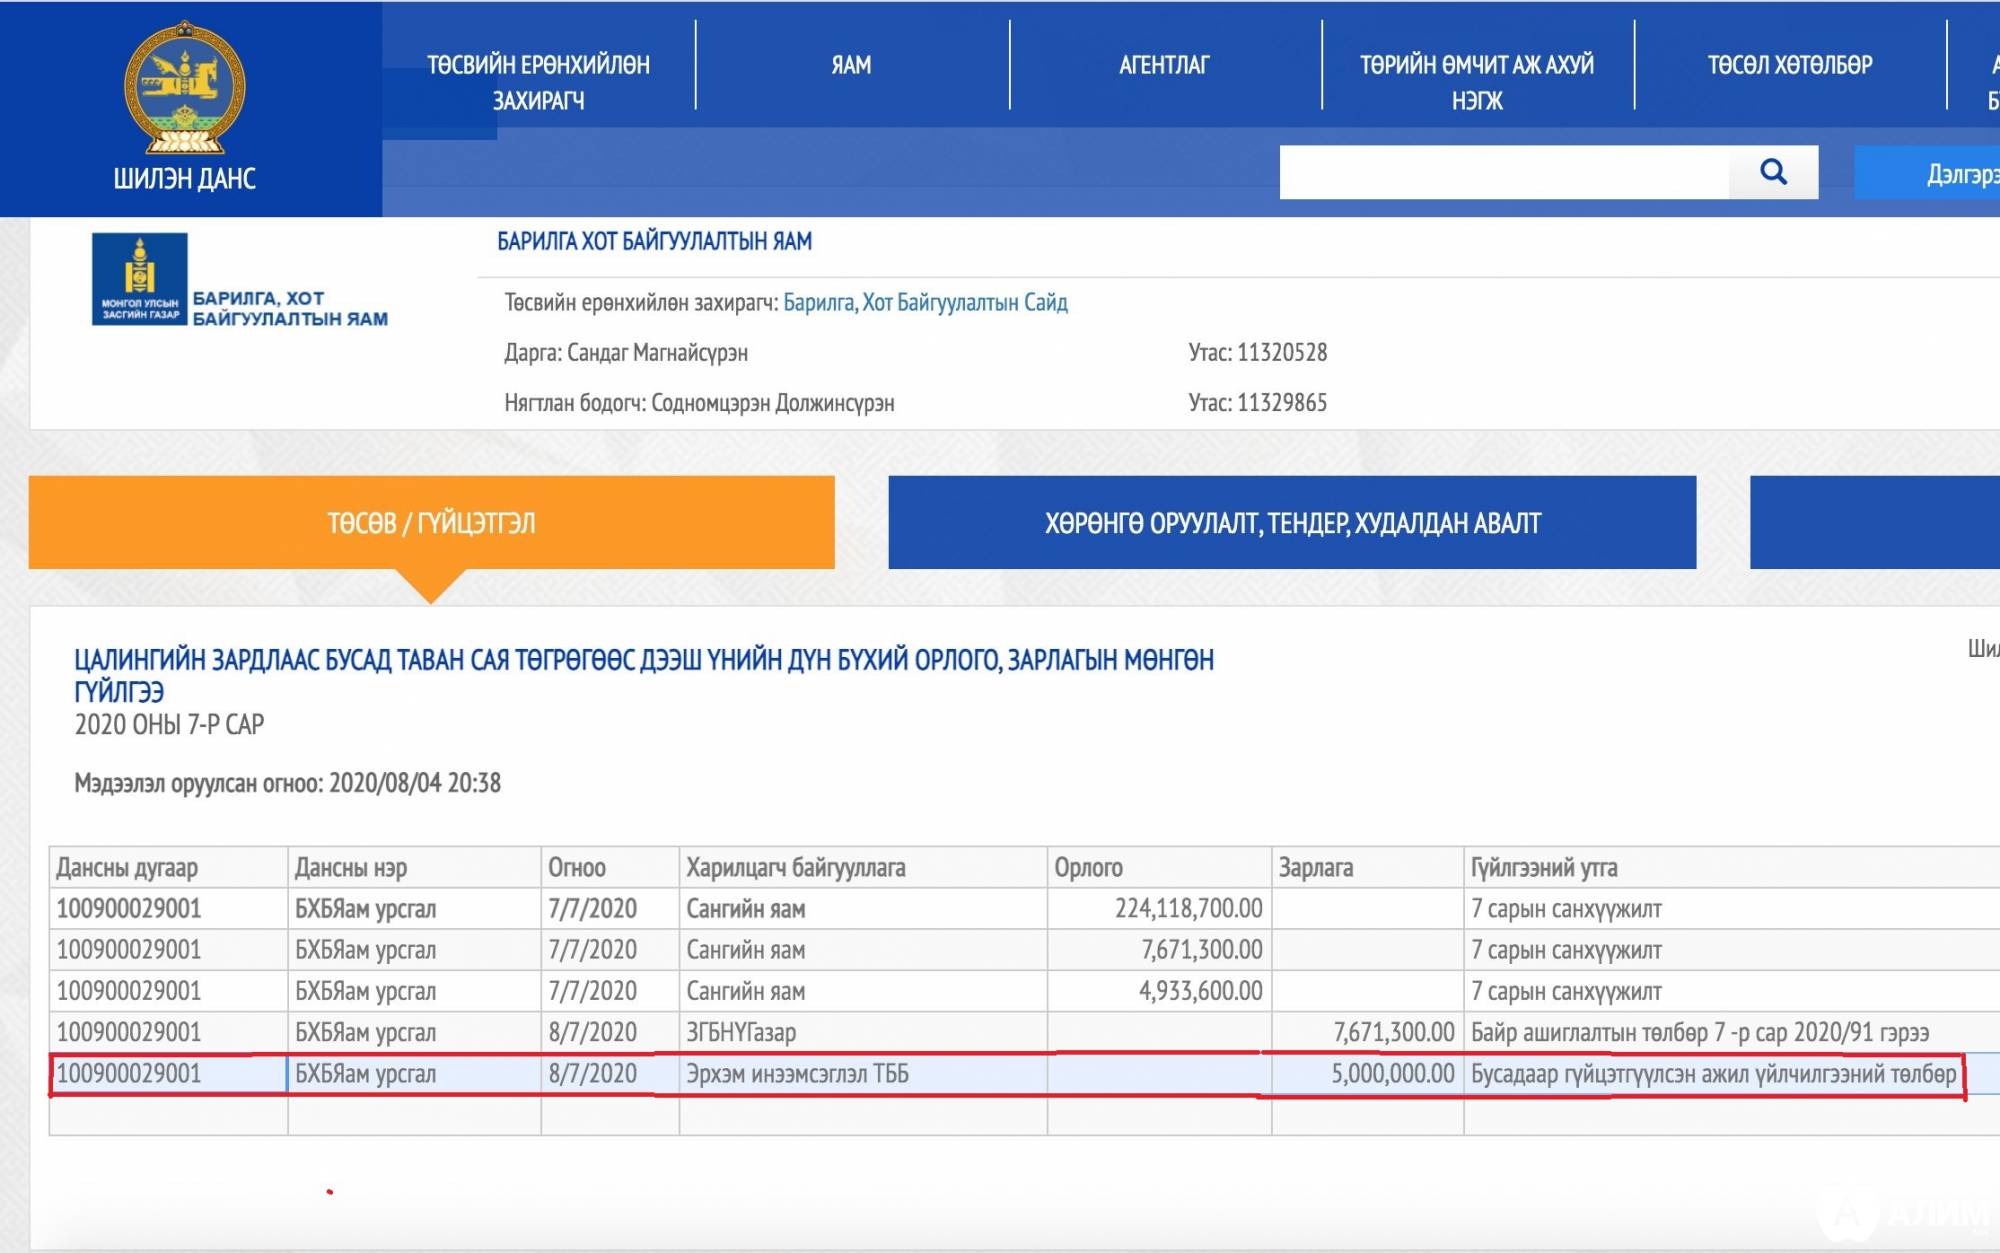
Task: Open ТӨСВИЙН ЕРӨНХИЙЛӨН ЗАХИРАГЧ menu
Action: click(x=538, y=82)
